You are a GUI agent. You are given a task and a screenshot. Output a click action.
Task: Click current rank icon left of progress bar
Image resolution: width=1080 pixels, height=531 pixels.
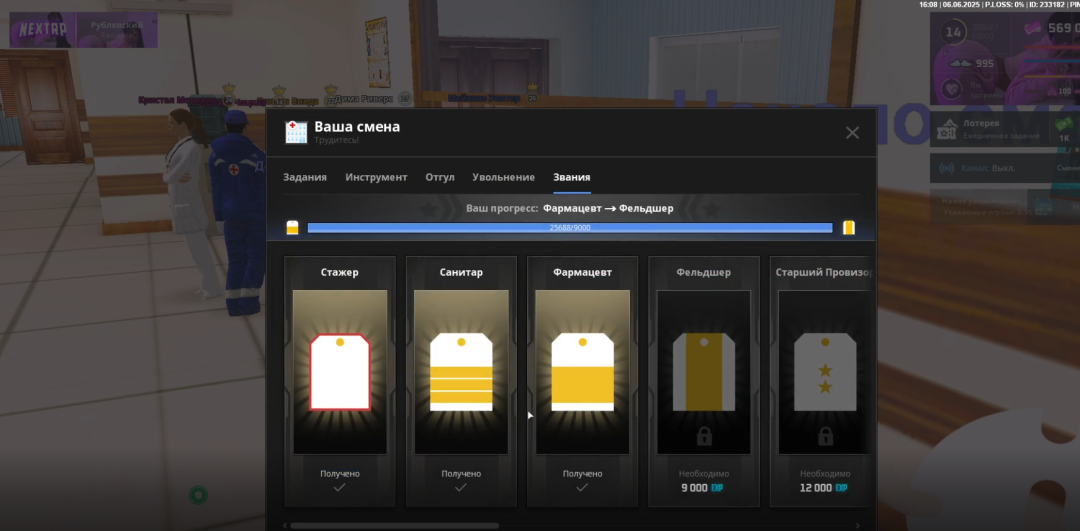pyautogui.click(x=292, y=228)
